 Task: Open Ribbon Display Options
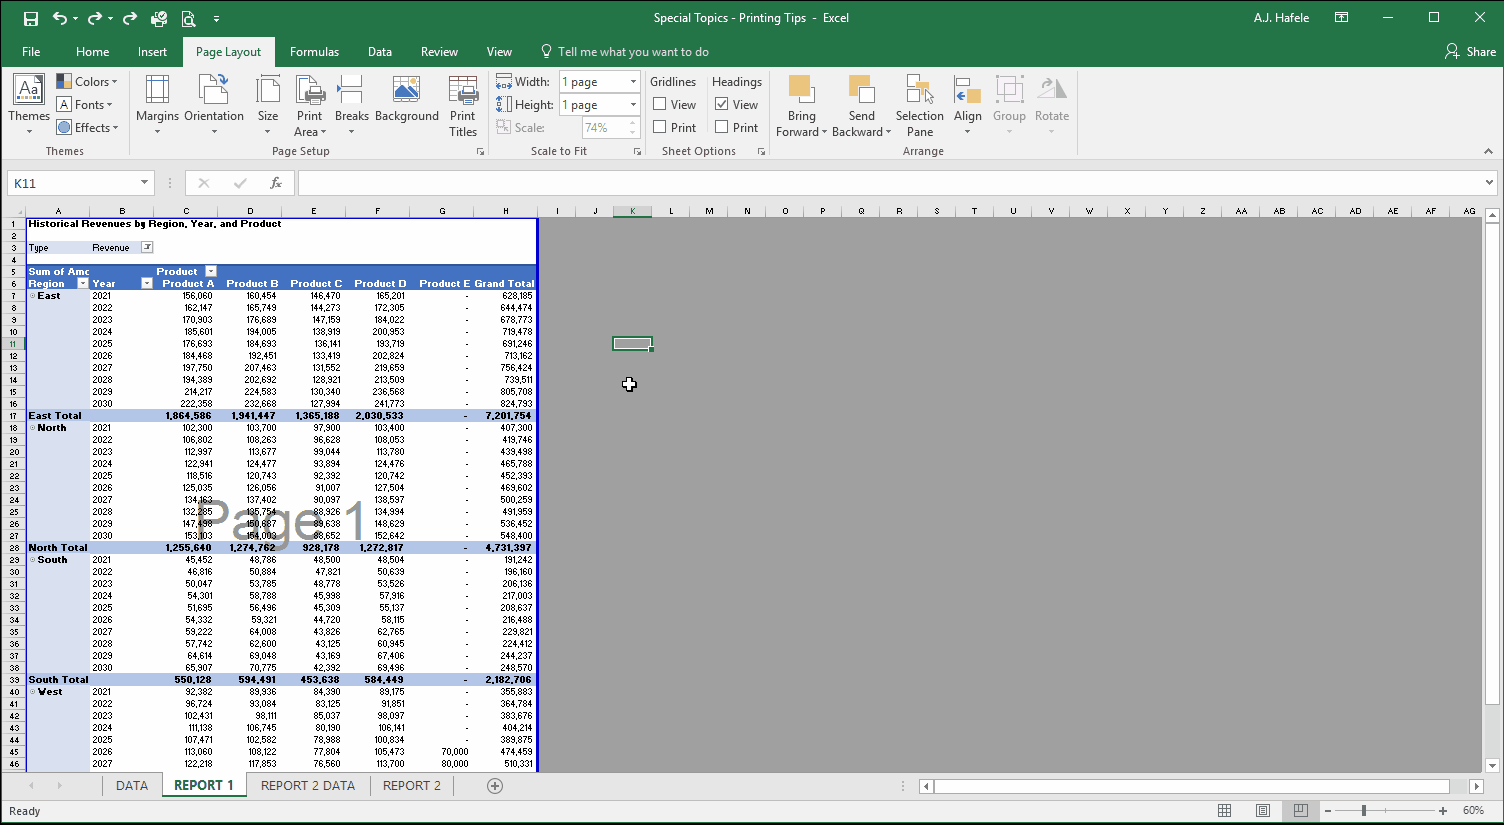[x=1342, y=18]
